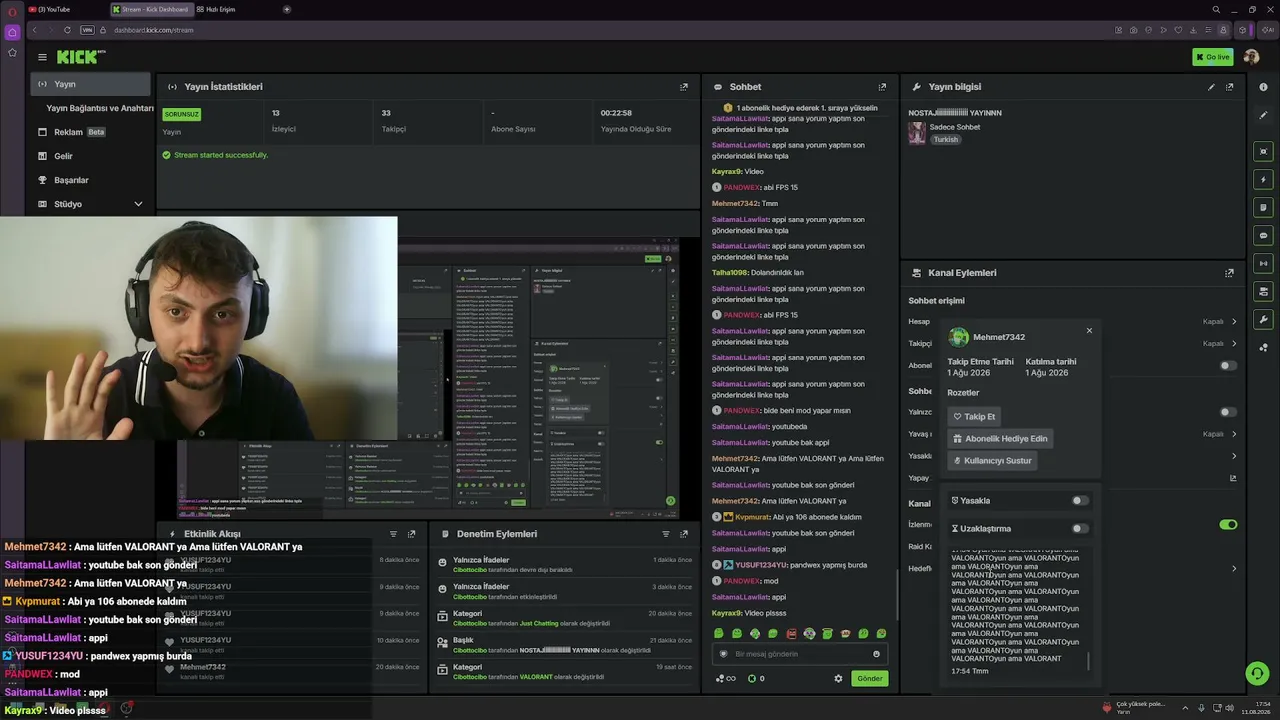
Task: Click the system clock in taskbar
Action: pos(1256,708)
